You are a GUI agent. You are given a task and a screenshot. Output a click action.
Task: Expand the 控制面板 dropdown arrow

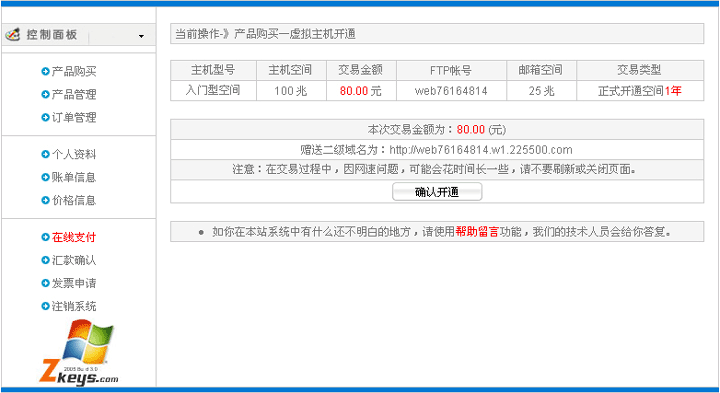(141, 36)
